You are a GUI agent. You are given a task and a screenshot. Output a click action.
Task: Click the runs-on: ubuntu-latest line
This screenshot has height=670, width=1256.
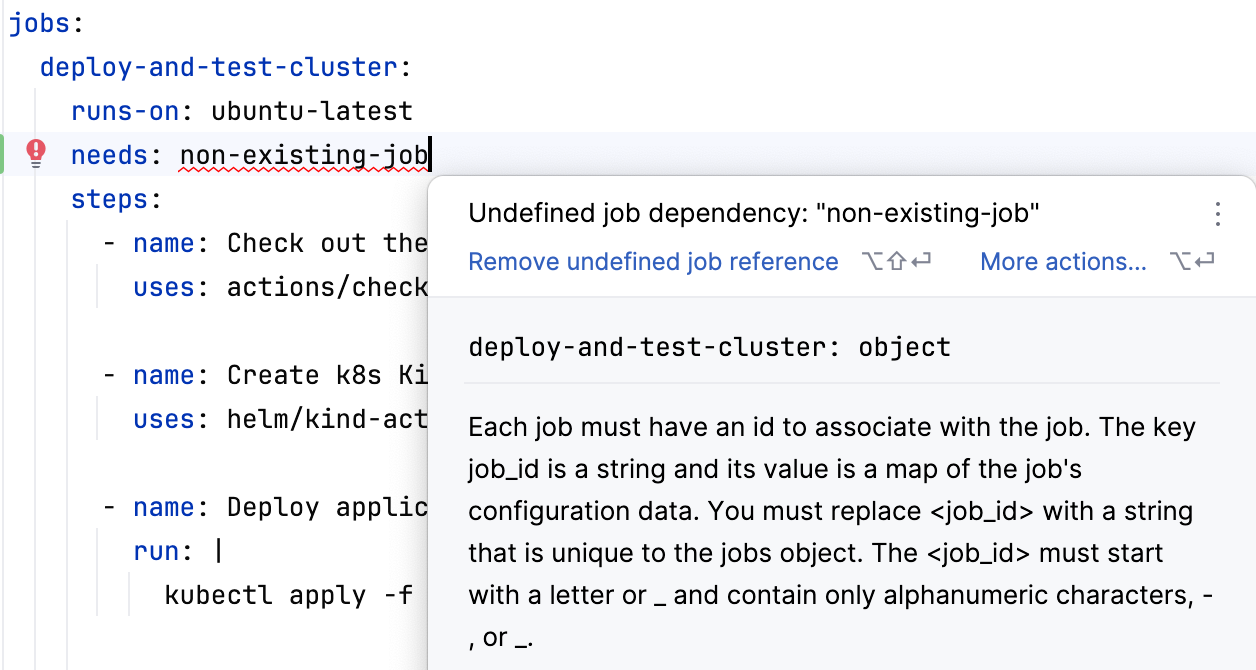tap(240, 110)
